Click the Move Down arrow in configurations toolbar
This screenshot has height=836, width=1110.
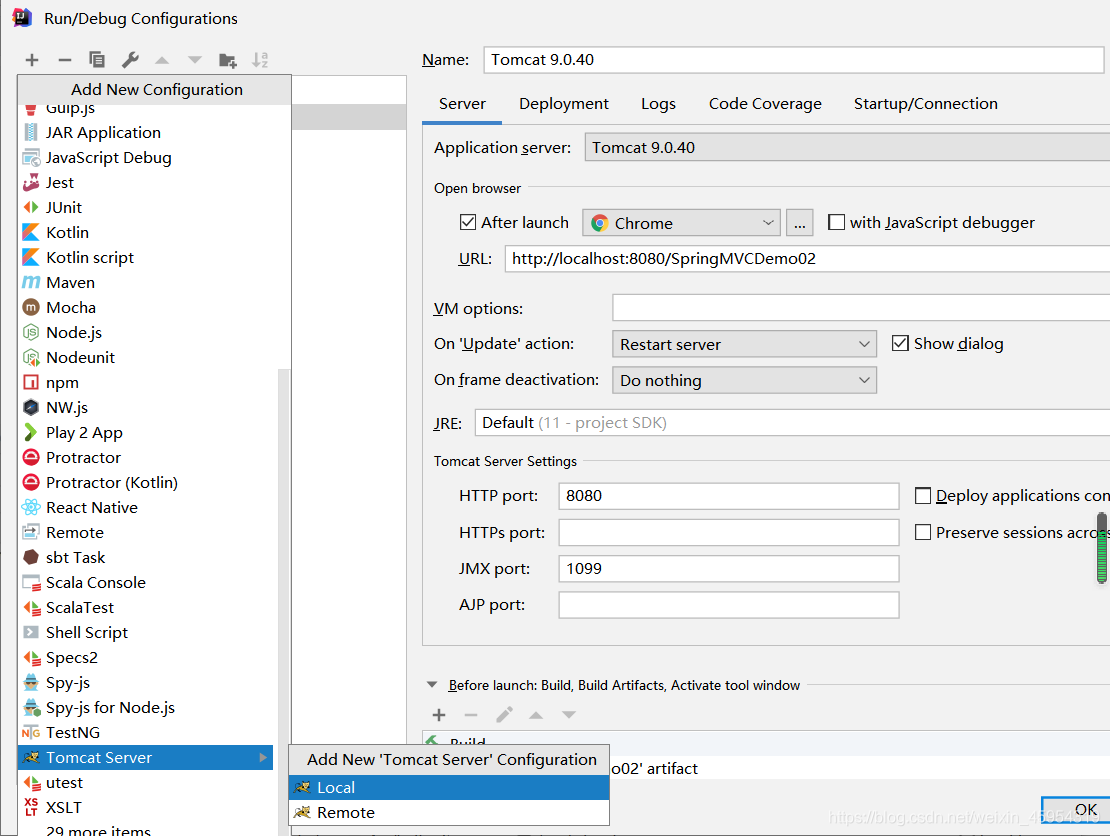click(x=195, y=60)
